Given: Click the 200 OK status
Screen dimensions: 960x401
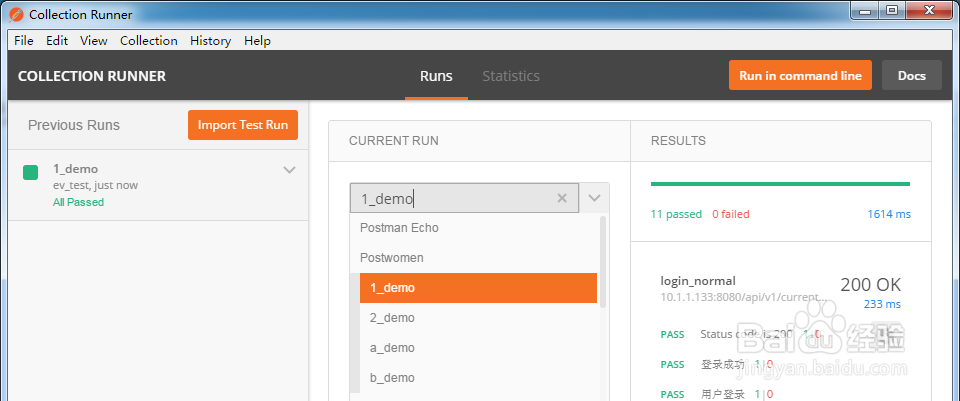Looking at the screenshot, I should point(871,285).
